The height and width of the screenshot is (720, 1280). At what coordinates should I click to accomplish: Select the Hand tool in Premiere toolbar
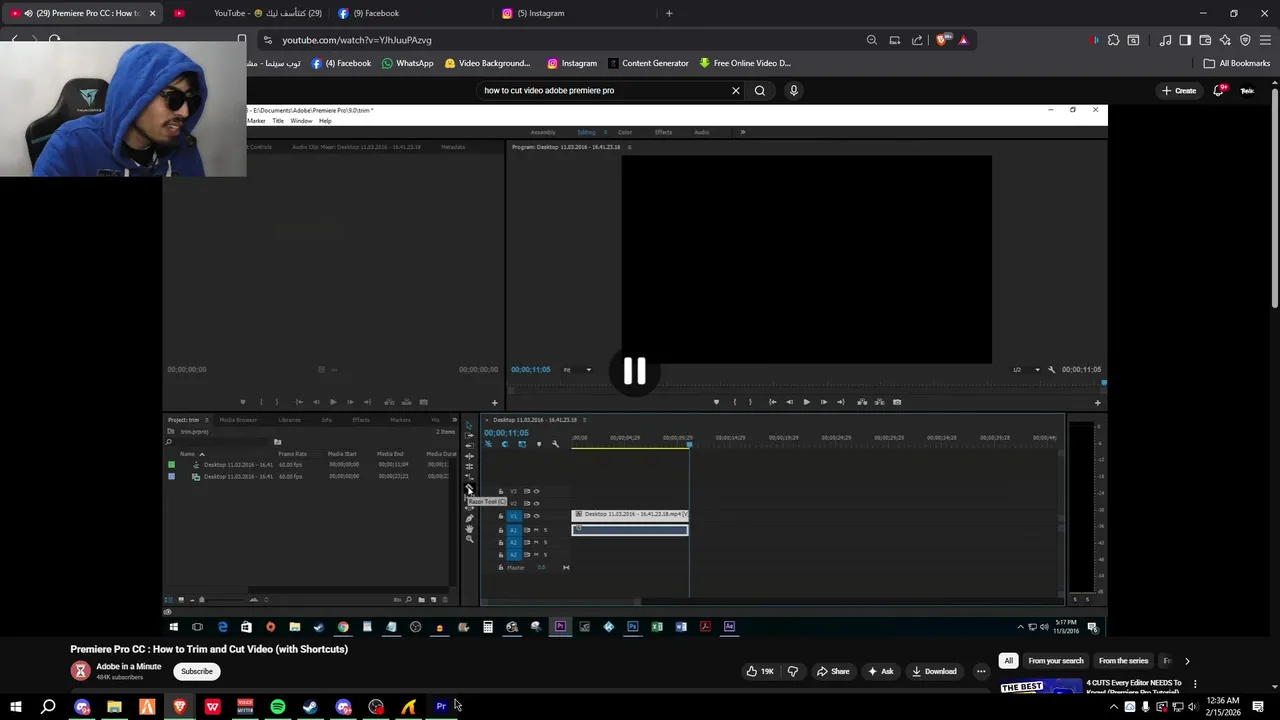pyautogui.click(x=469, y=529)
